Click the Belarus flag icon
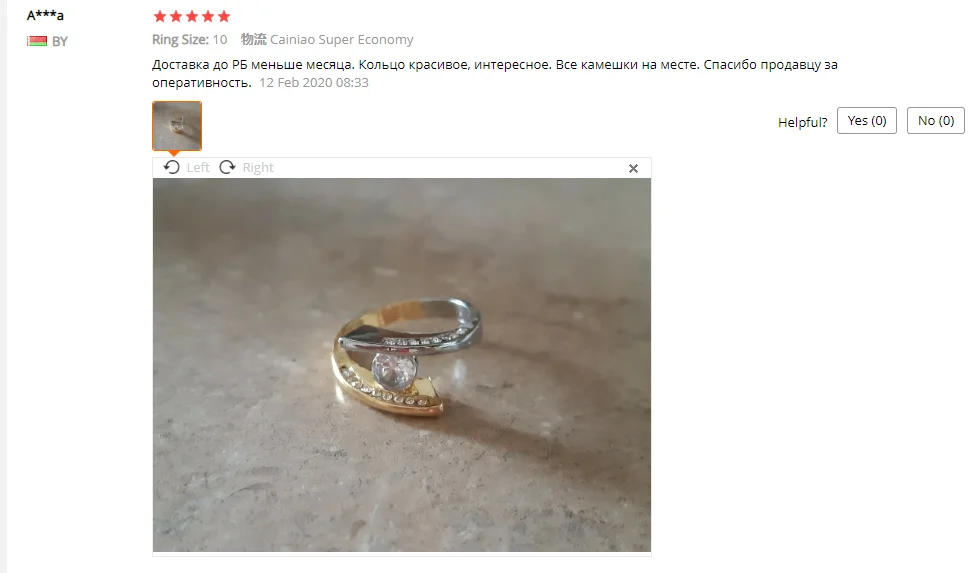Viewport: 979px width, 573px height. pos(37,41)
